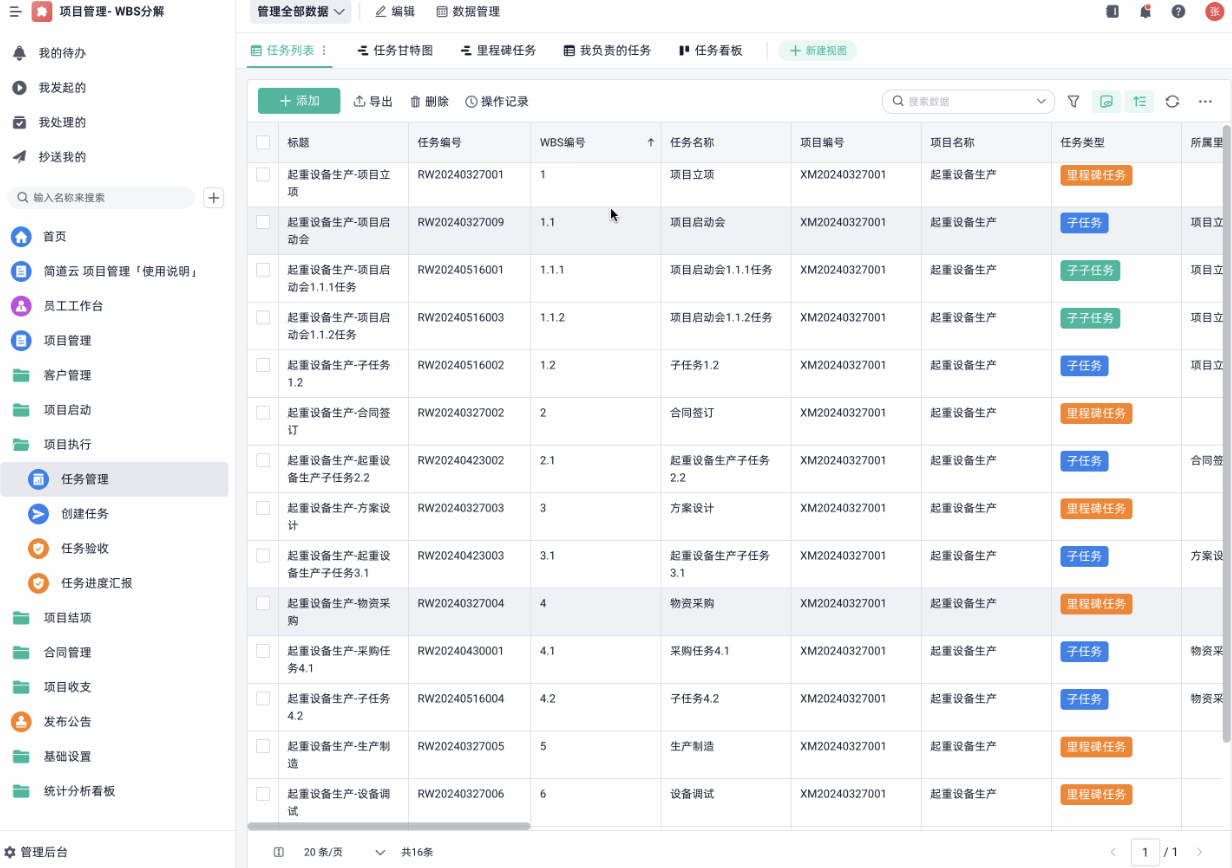Viewport: 1232px width, 868px height.
Task: Toggle the tree hierarchy view icon
Action: (1139, 101)
